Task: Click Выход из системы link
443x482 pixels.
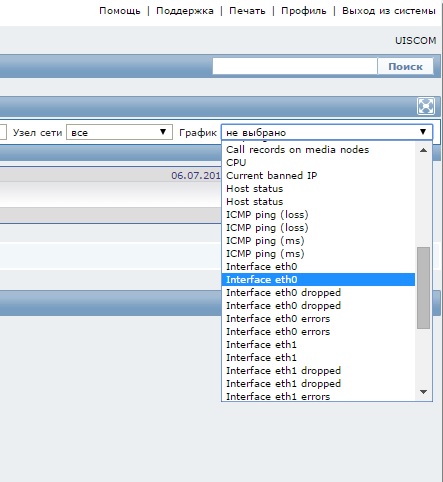Action: coord(389,11)
